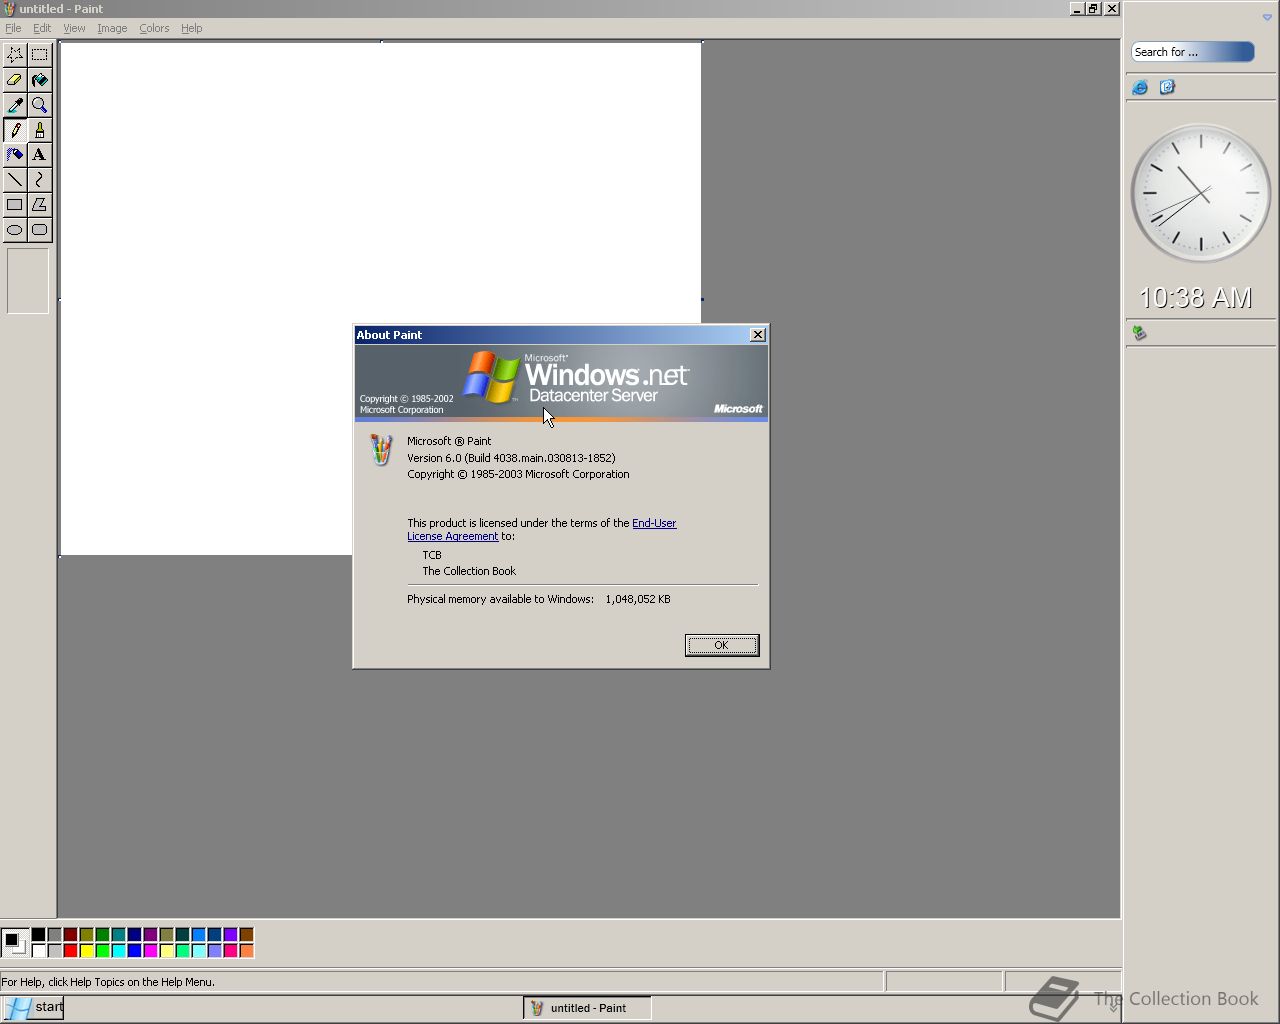The height and width of the screenshot is (1024, 1280).
Task: Open the Image menu
Action: (112, 28)
